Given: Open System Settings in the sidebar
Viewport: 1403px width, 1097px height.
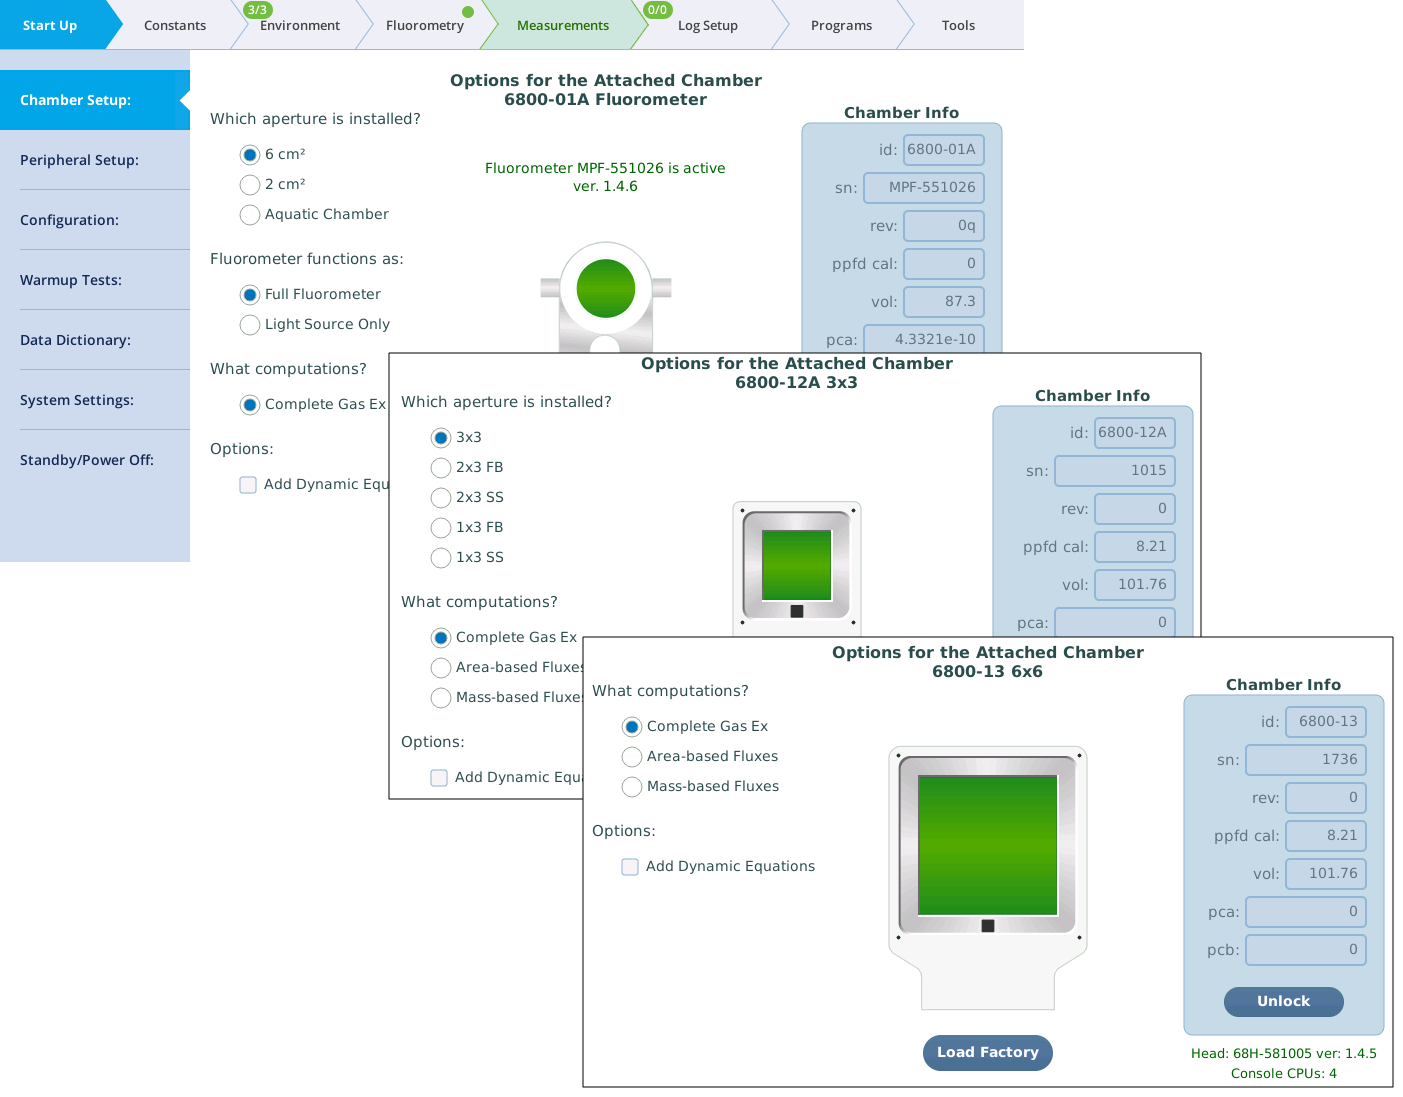Looking at the screenshot, I should coord(95,400).
